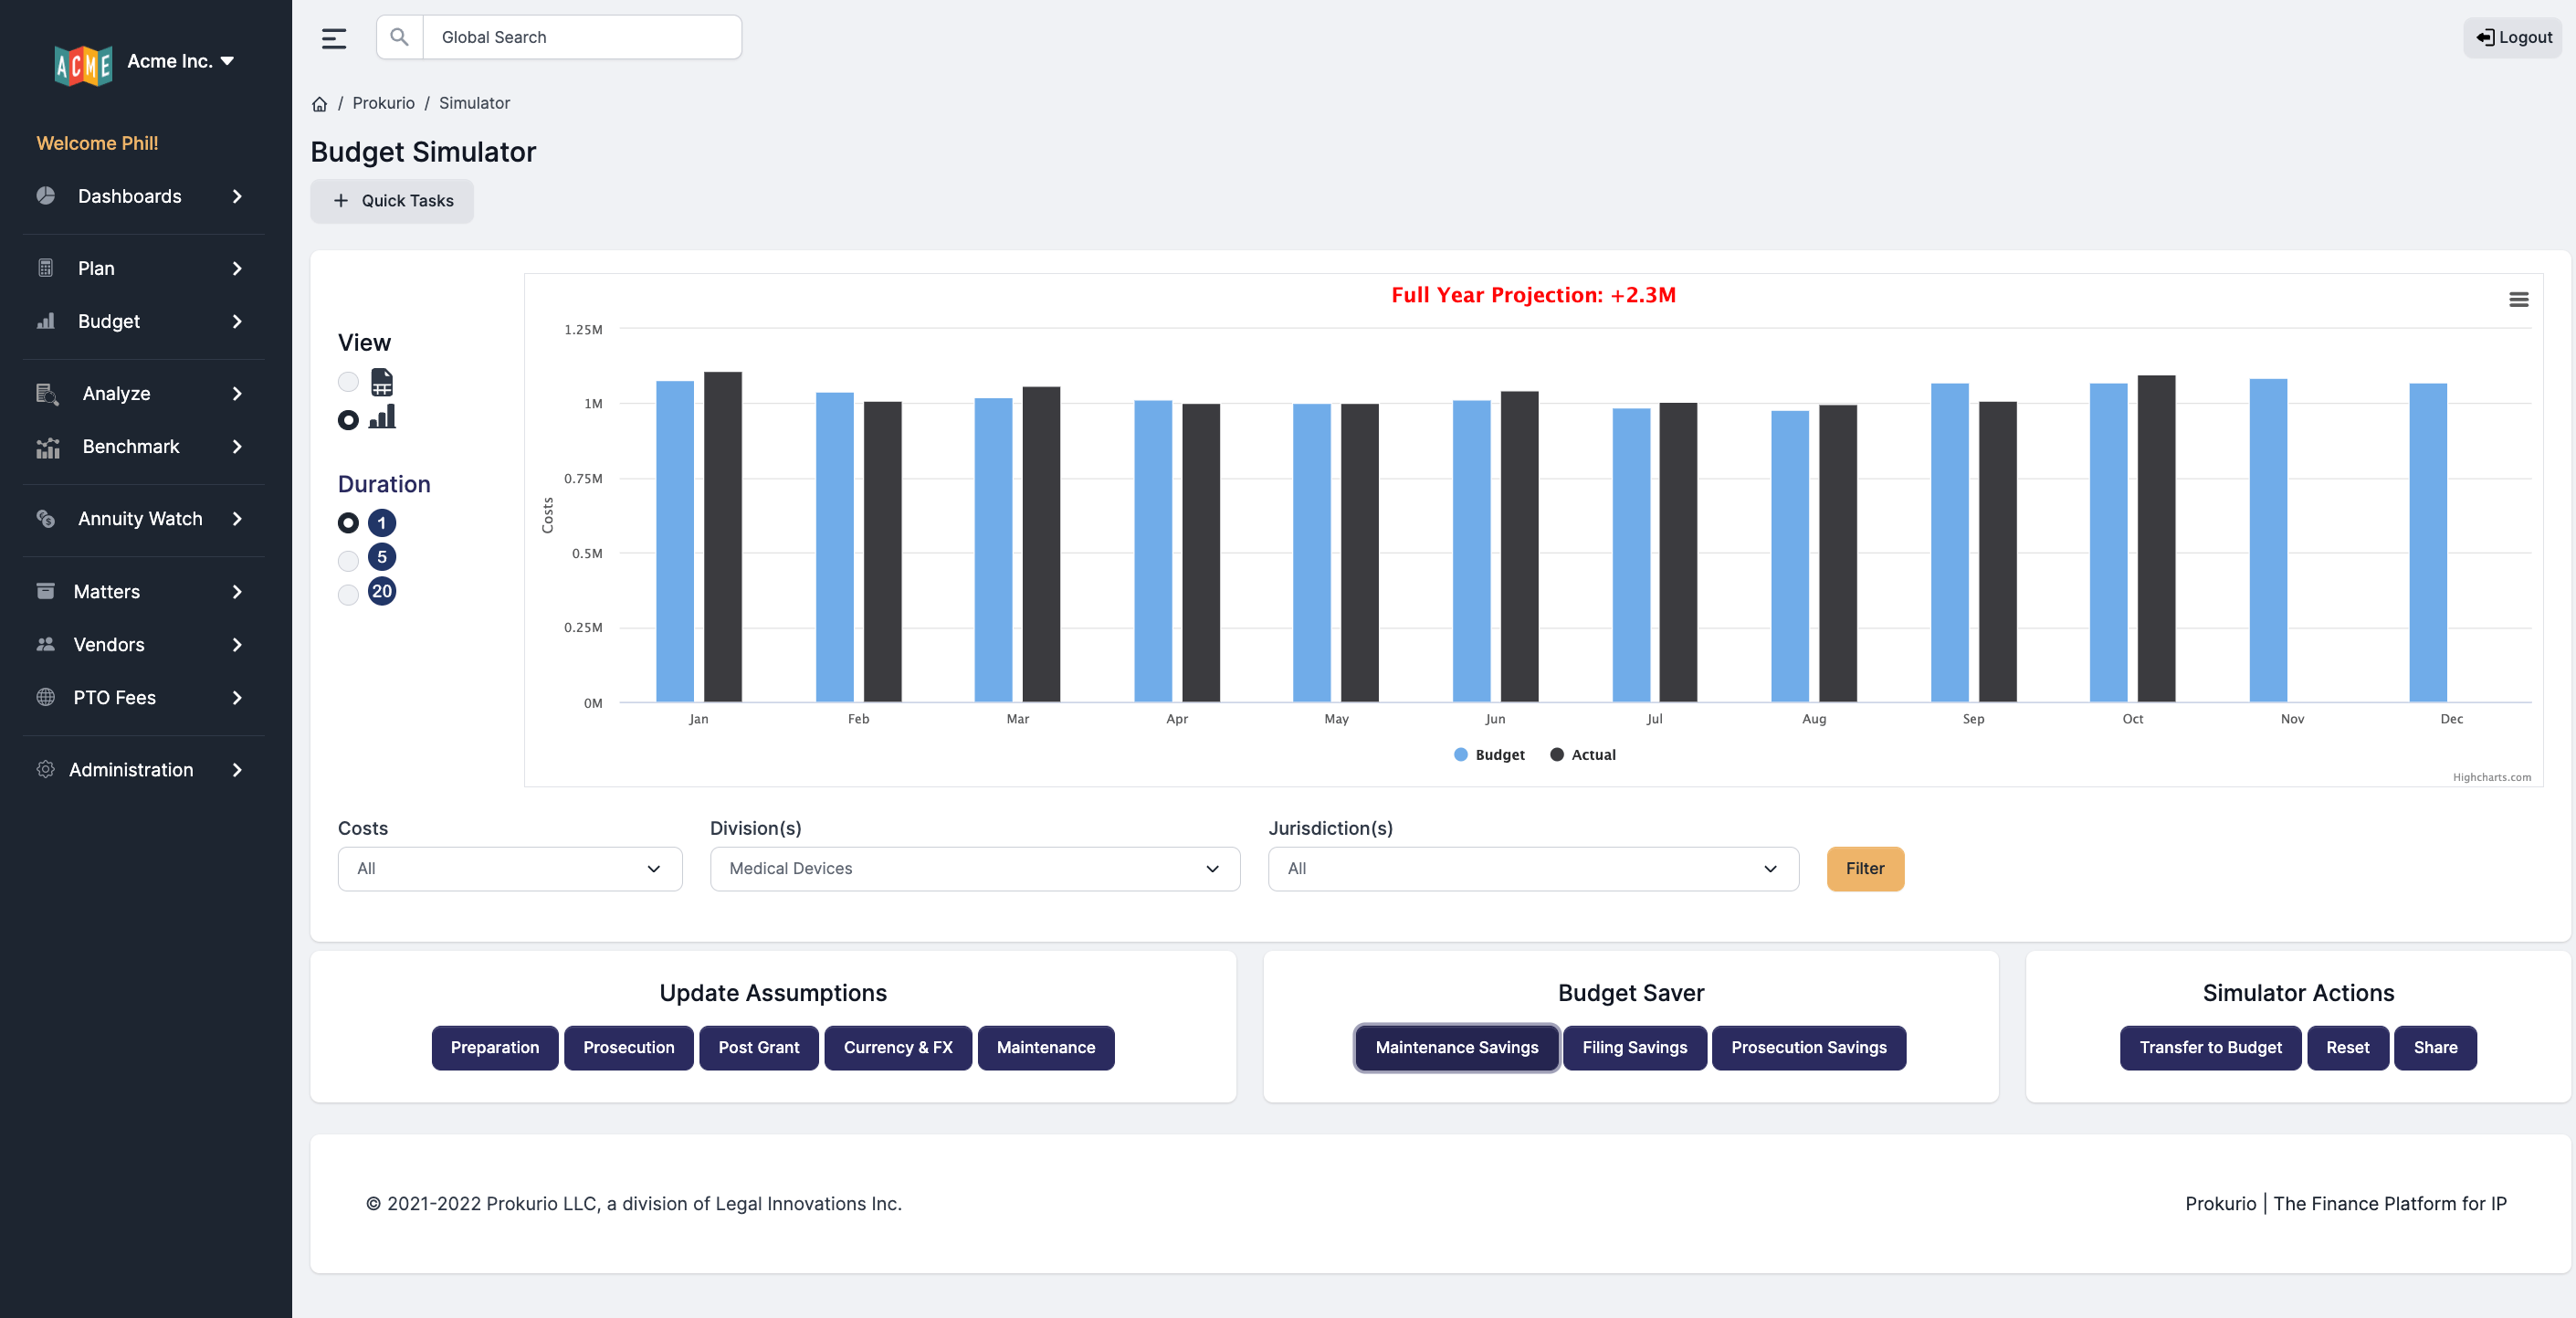This screenshot has height=1318, width=2576.
Task: Expand the Plan menu chevron
Action: [x=237, y=268]
